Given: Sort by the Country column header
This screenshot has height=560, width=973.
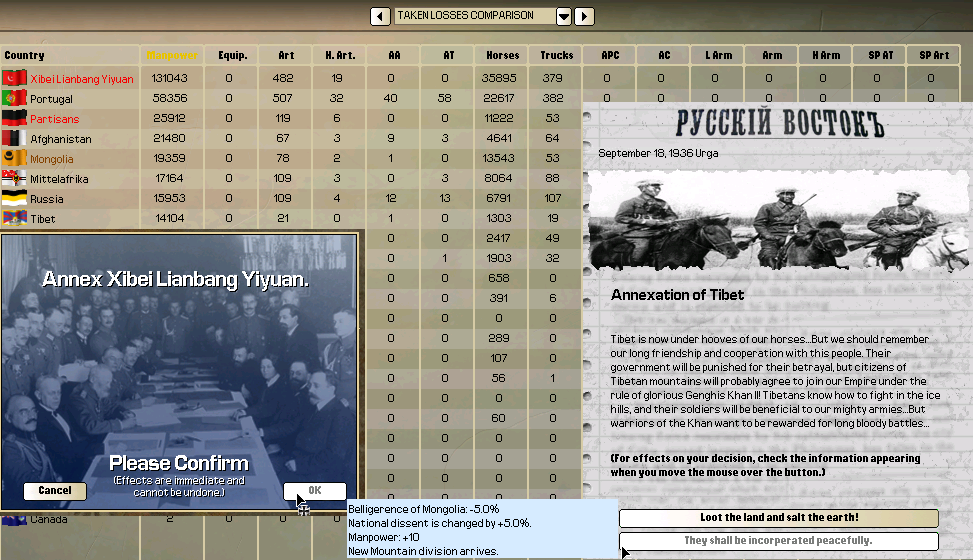Looking at the screenshot, I should click(70, 55).
